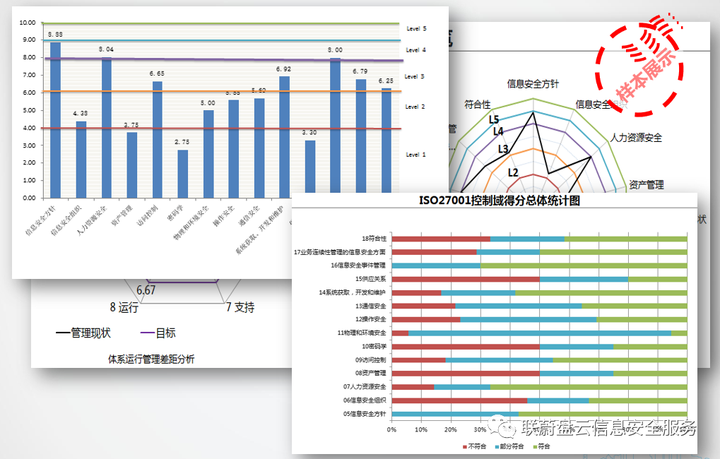Select the 符合性 label on the radar chart
Screen dimensions: 720x459
(x=478, y=105)
